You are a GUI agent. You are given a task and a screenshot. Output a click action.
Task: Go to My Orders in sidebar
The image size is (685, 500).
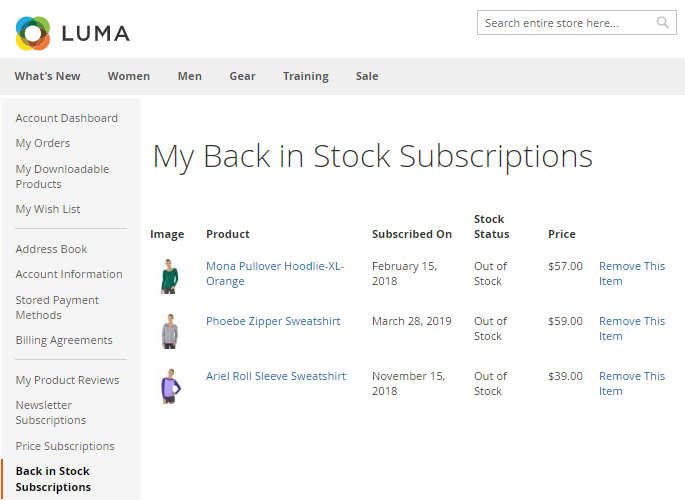pyautogui.click(x=43, y=143)
